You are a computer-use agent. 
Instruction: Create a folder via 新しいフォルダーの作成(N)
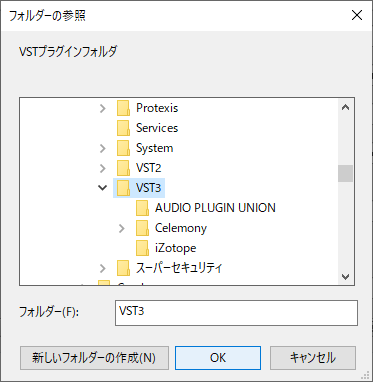pos(94,358)
